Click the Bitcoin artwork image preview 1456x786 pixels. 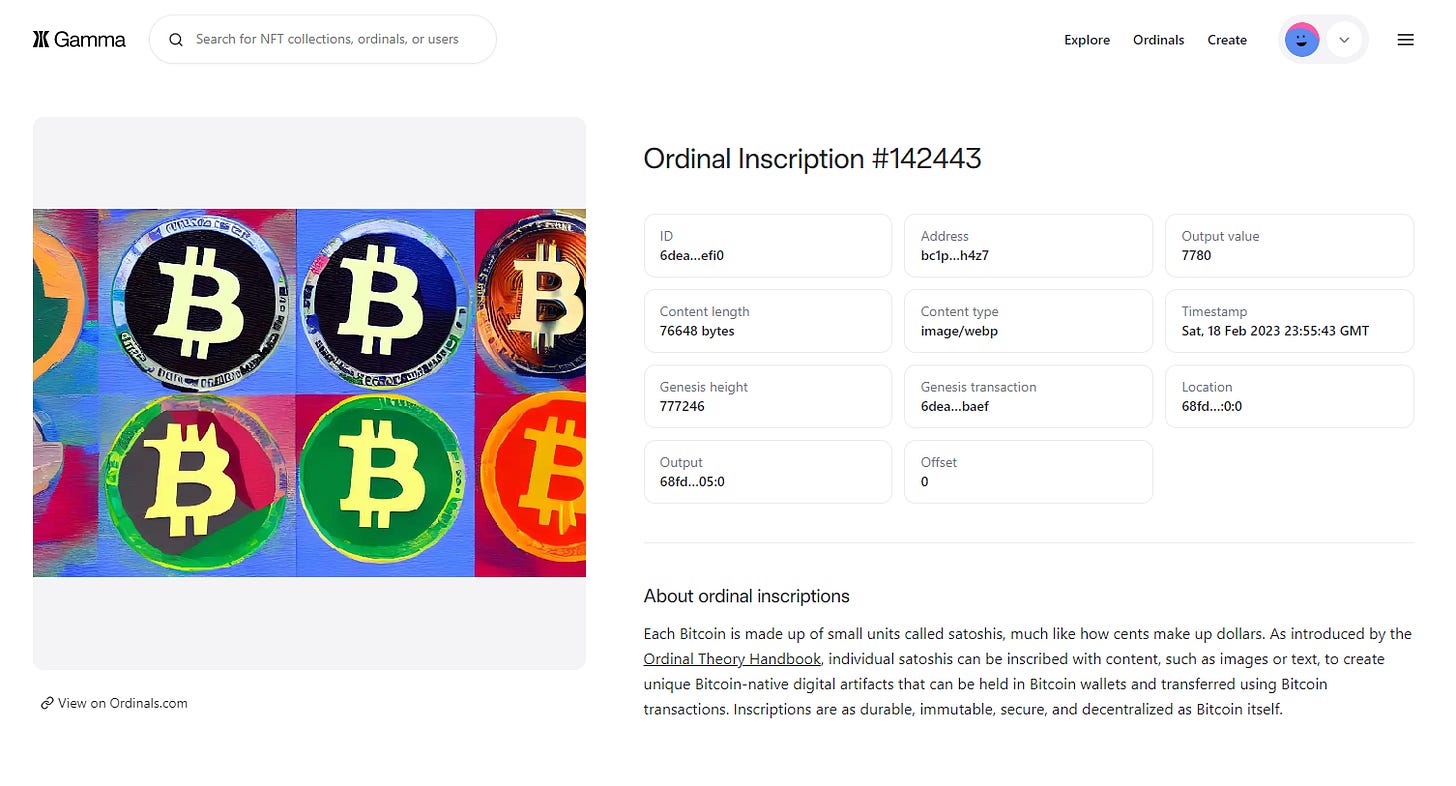(x=310, y=392)
